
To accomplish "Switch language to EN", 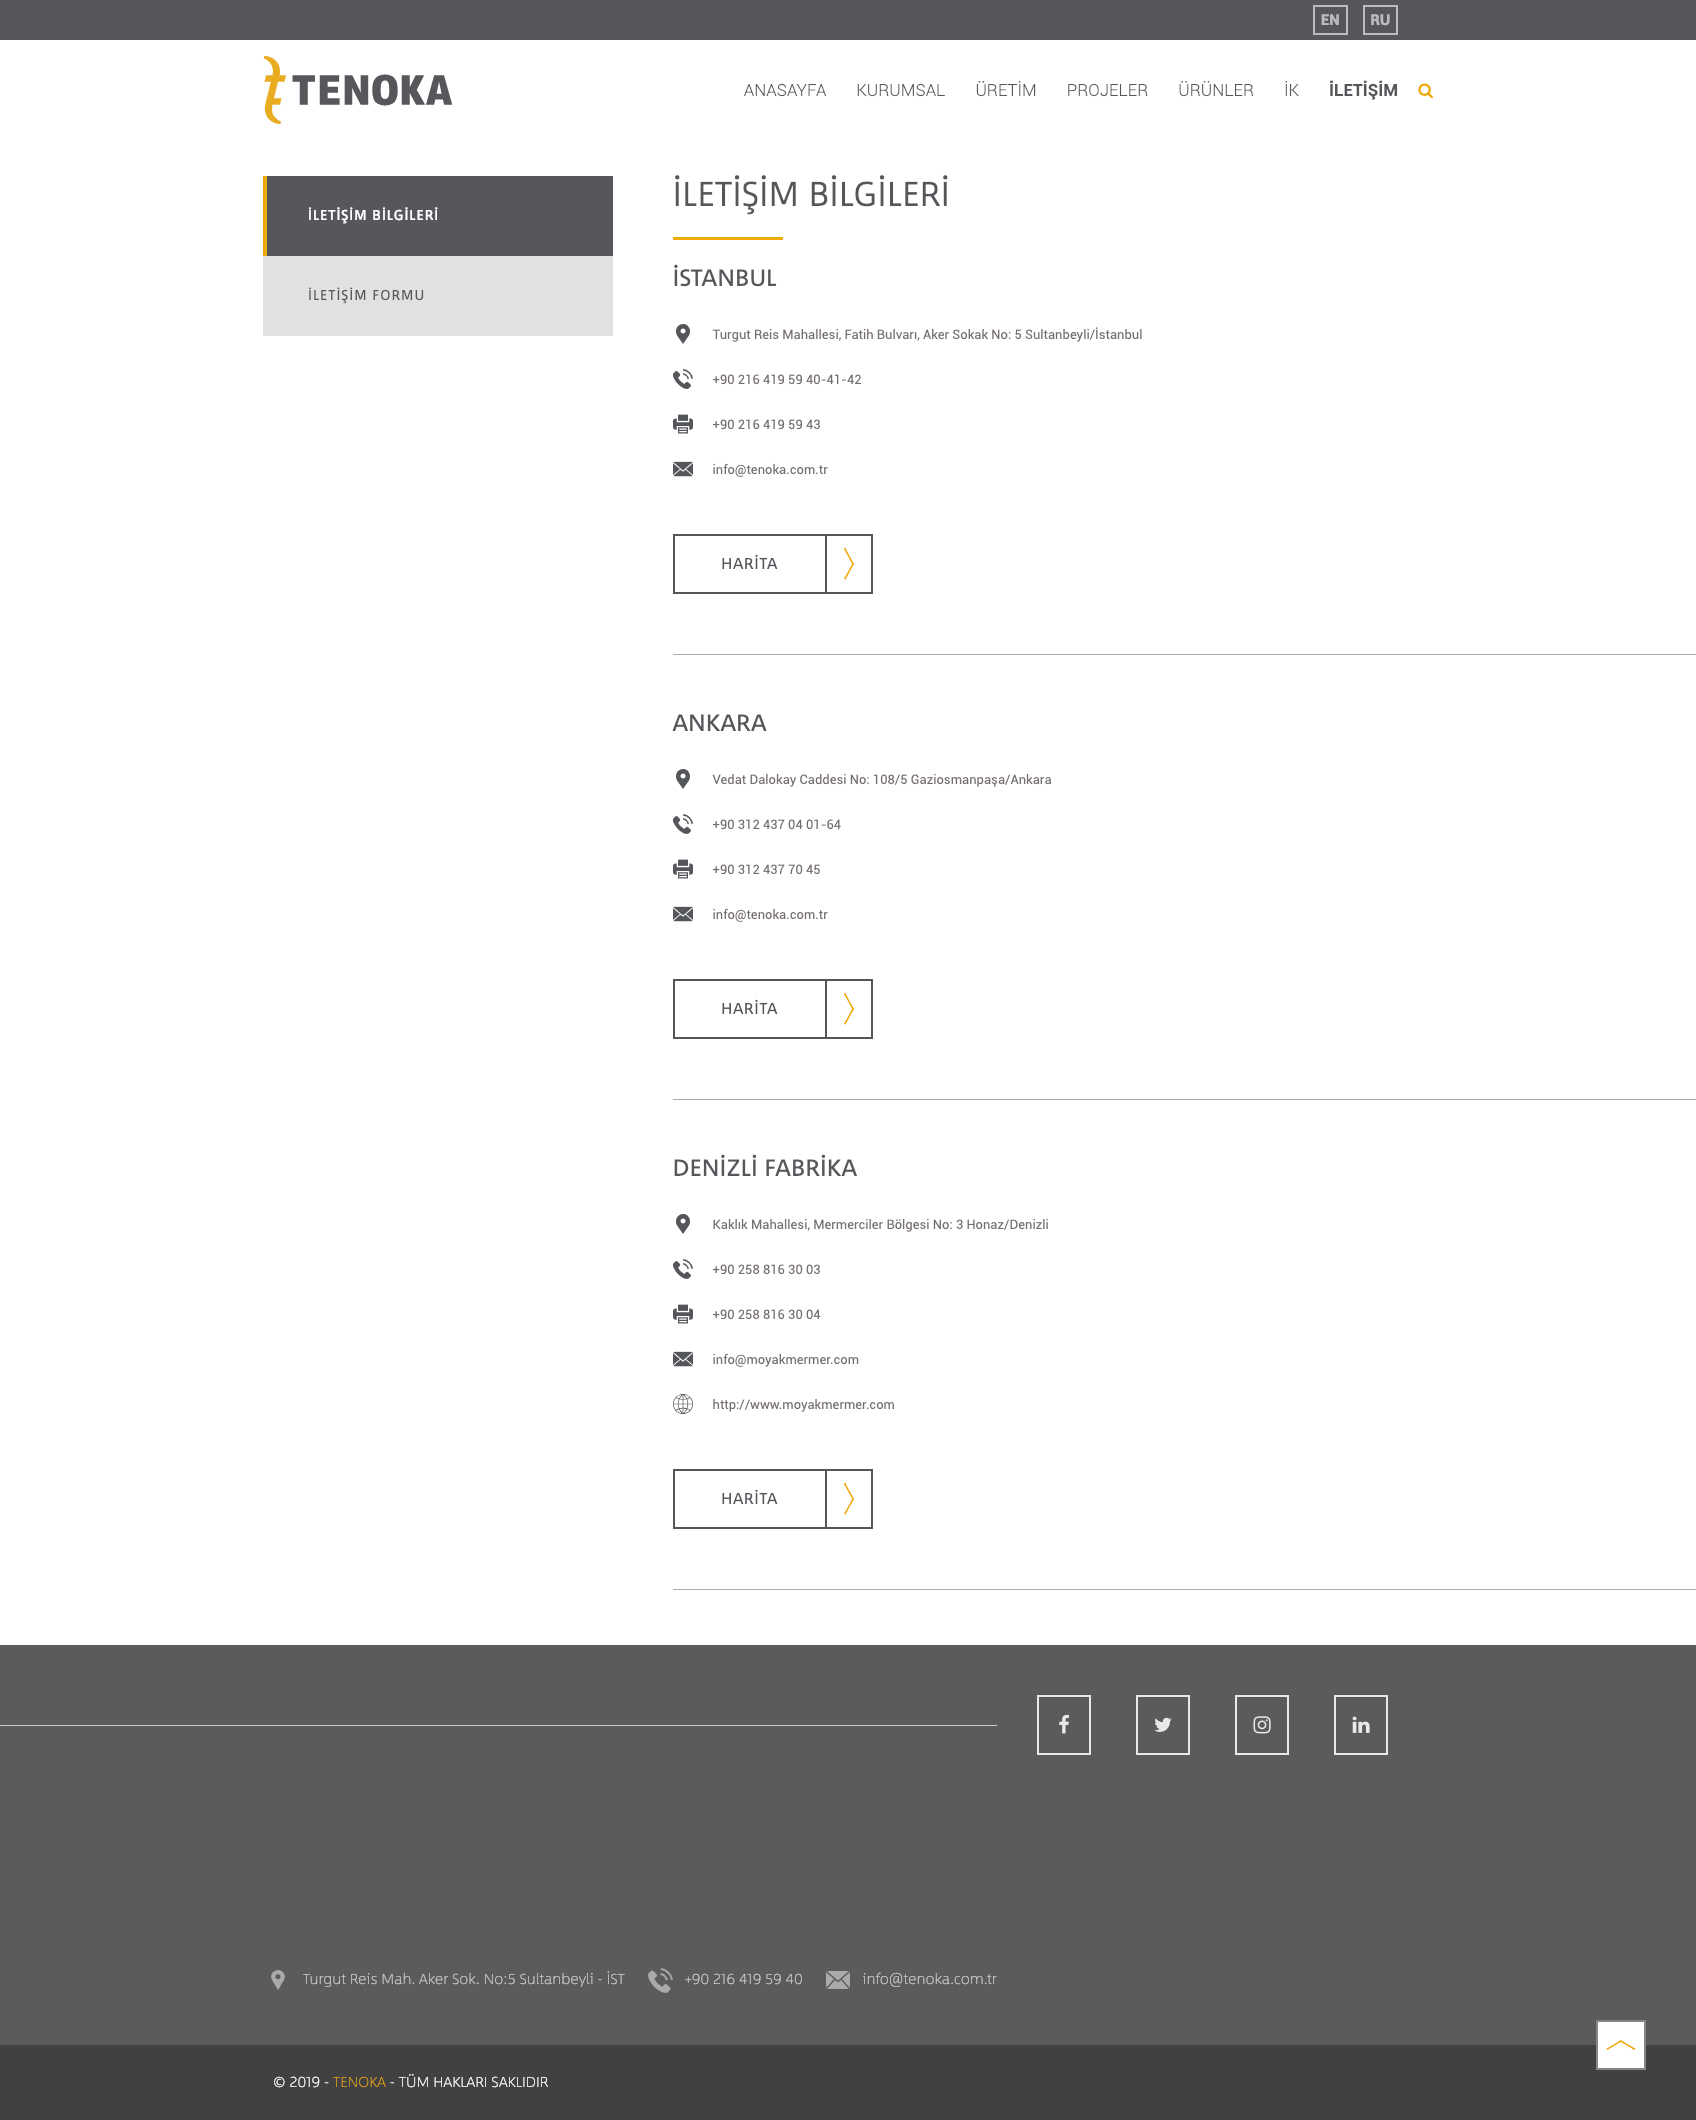I will 1330,20.
